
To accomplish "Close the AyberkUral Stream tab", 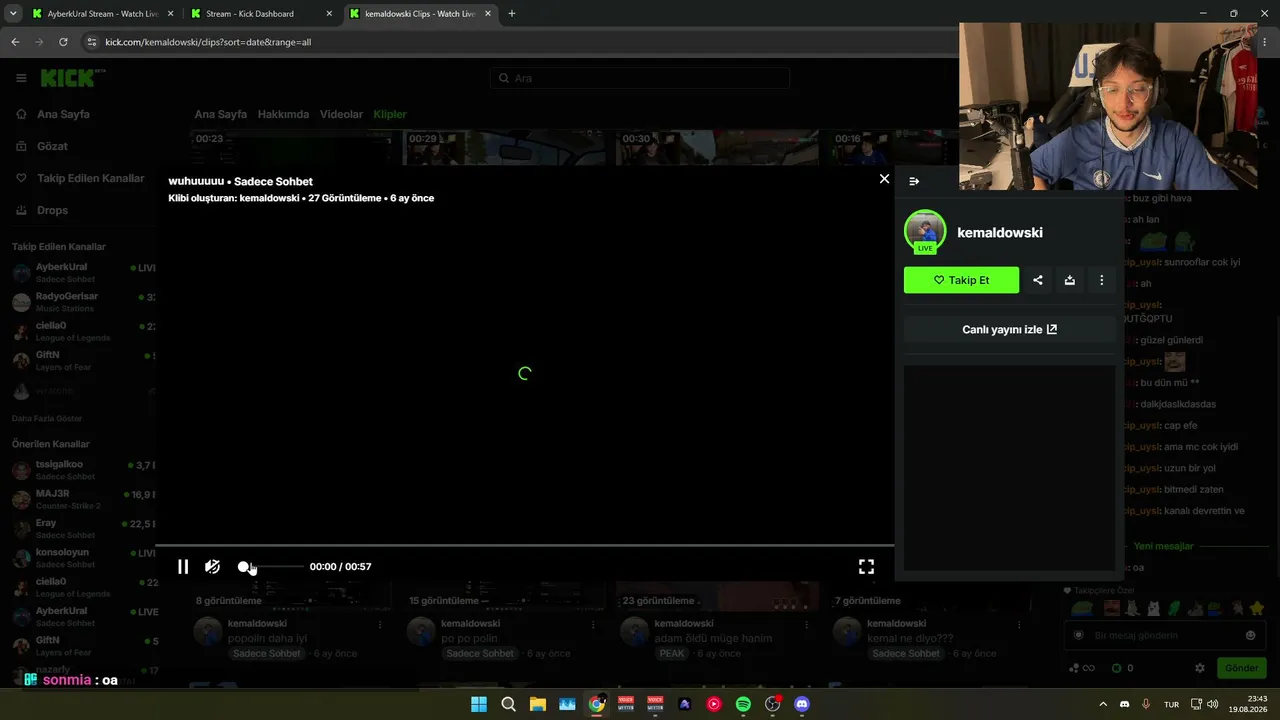I will 170,14.
